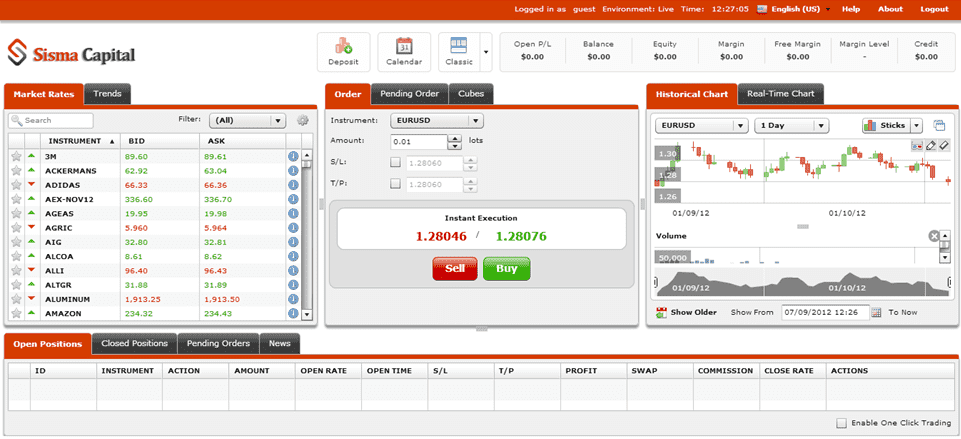Enable T/P checkbox
This screenshot has width=961, height=439.
[x=395, y=183]
